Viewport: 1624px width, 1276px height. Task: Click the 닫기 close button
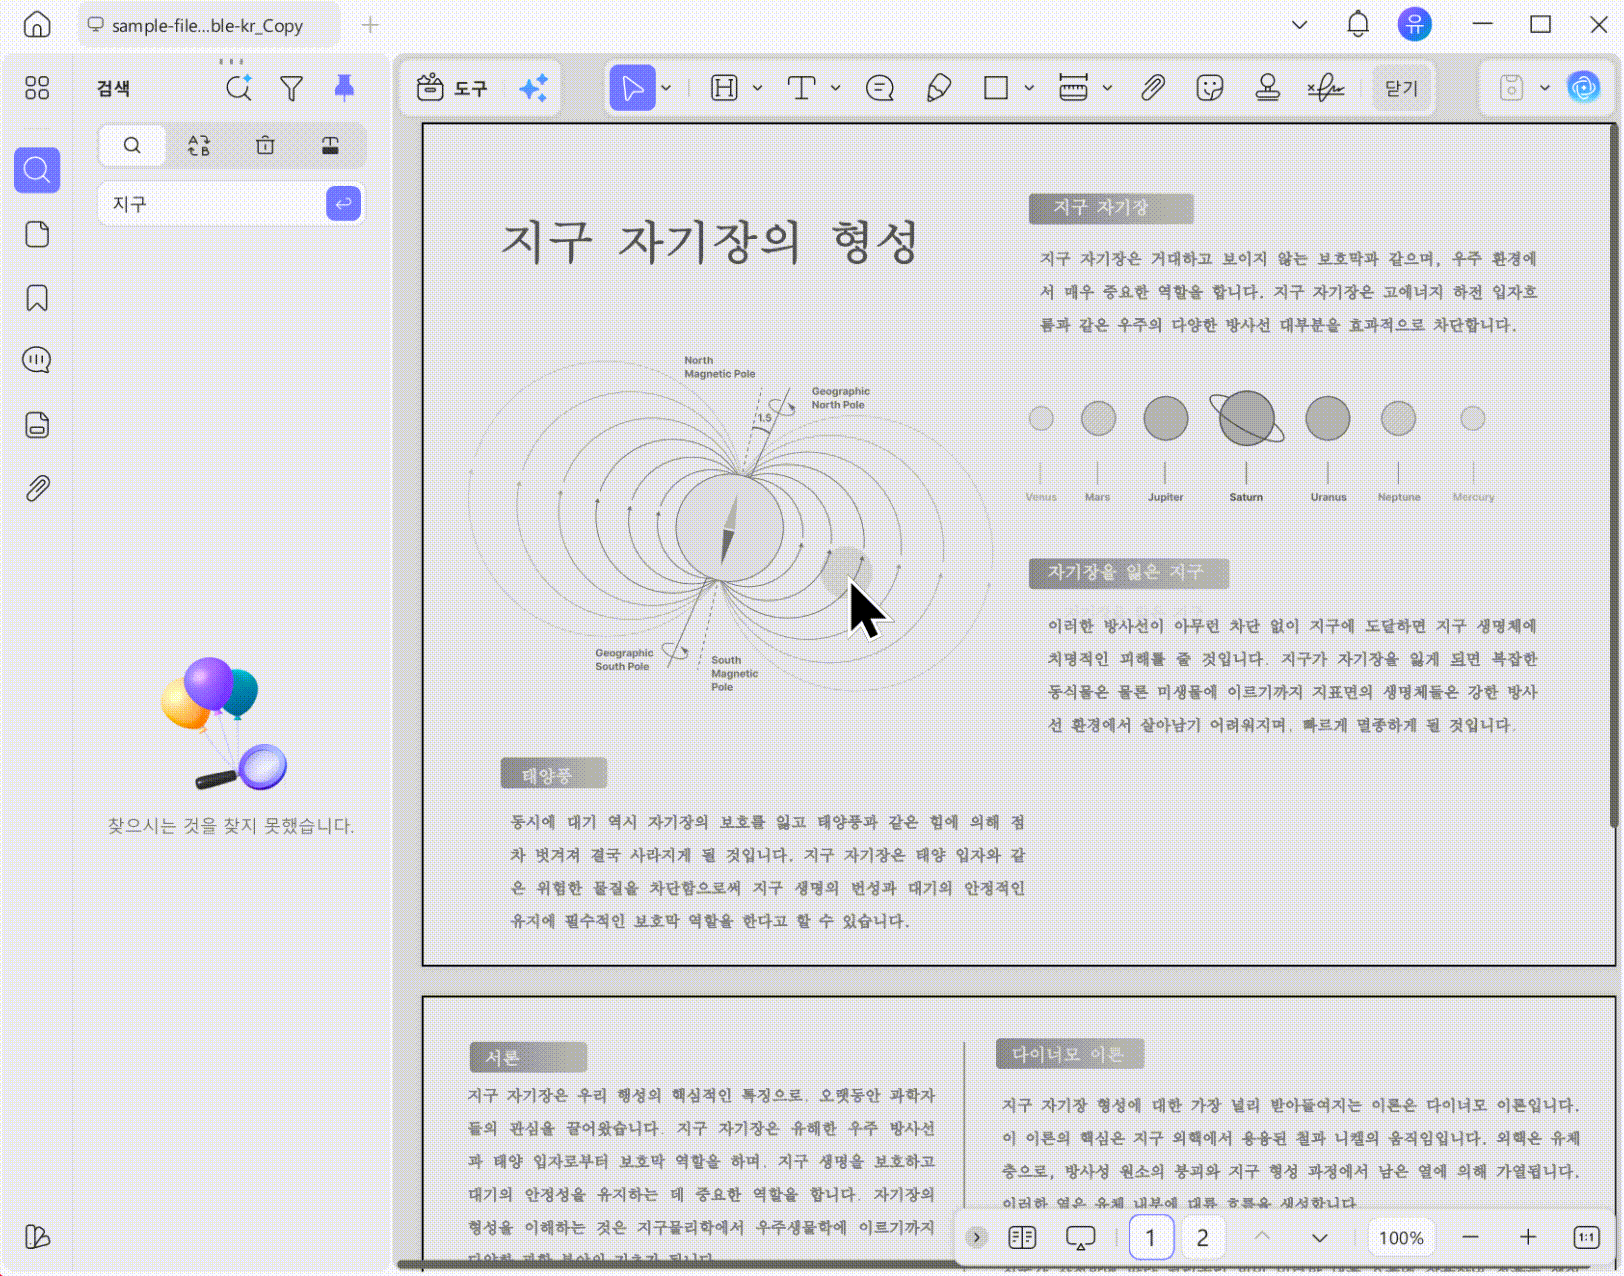[1402, 88]
